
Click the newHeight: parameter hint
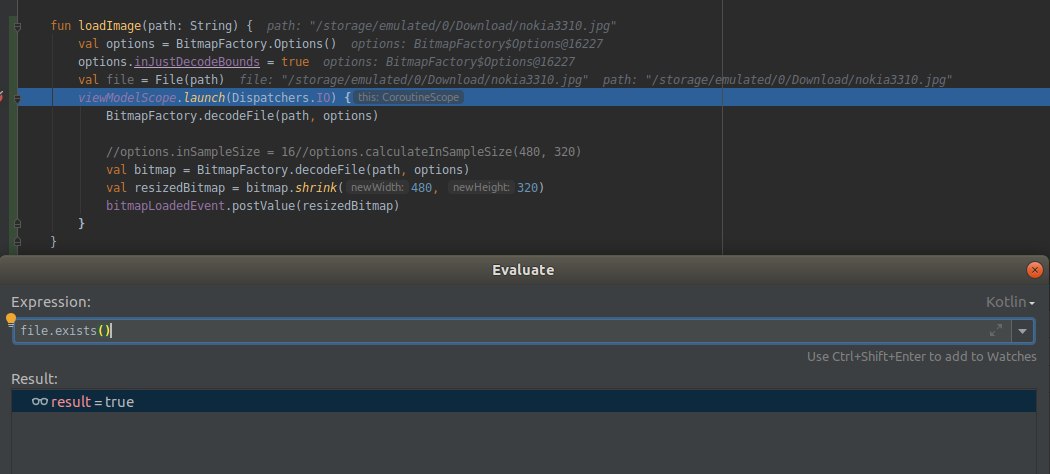tap(481, 187)
